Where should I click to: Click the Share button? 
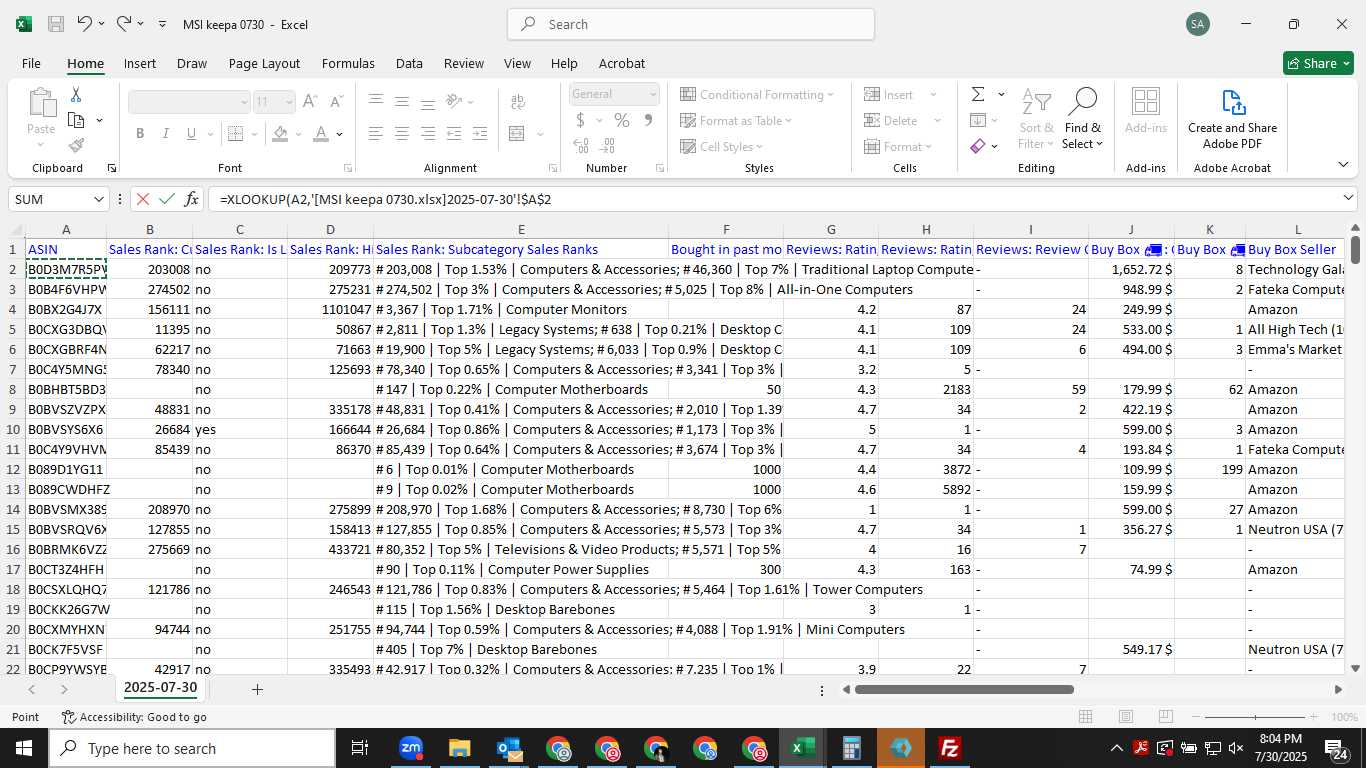click(x=1318, y=63)
